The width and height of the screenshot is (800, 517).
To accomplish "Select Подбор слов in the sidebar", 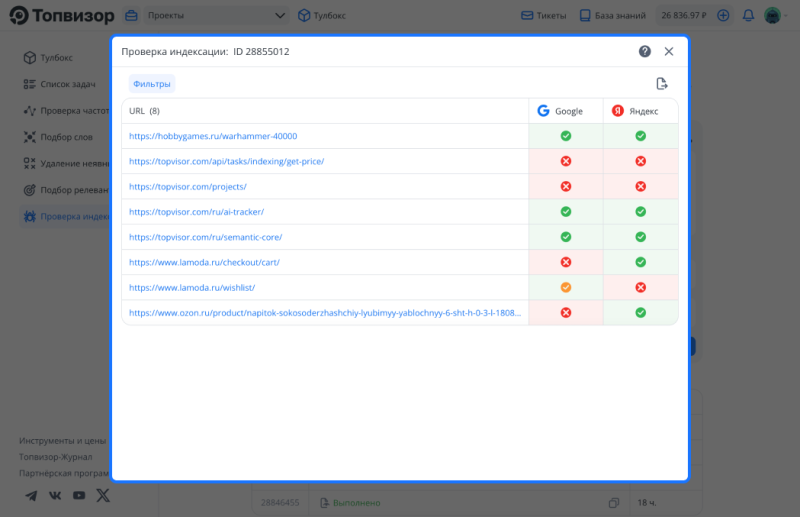I will 58,137.
